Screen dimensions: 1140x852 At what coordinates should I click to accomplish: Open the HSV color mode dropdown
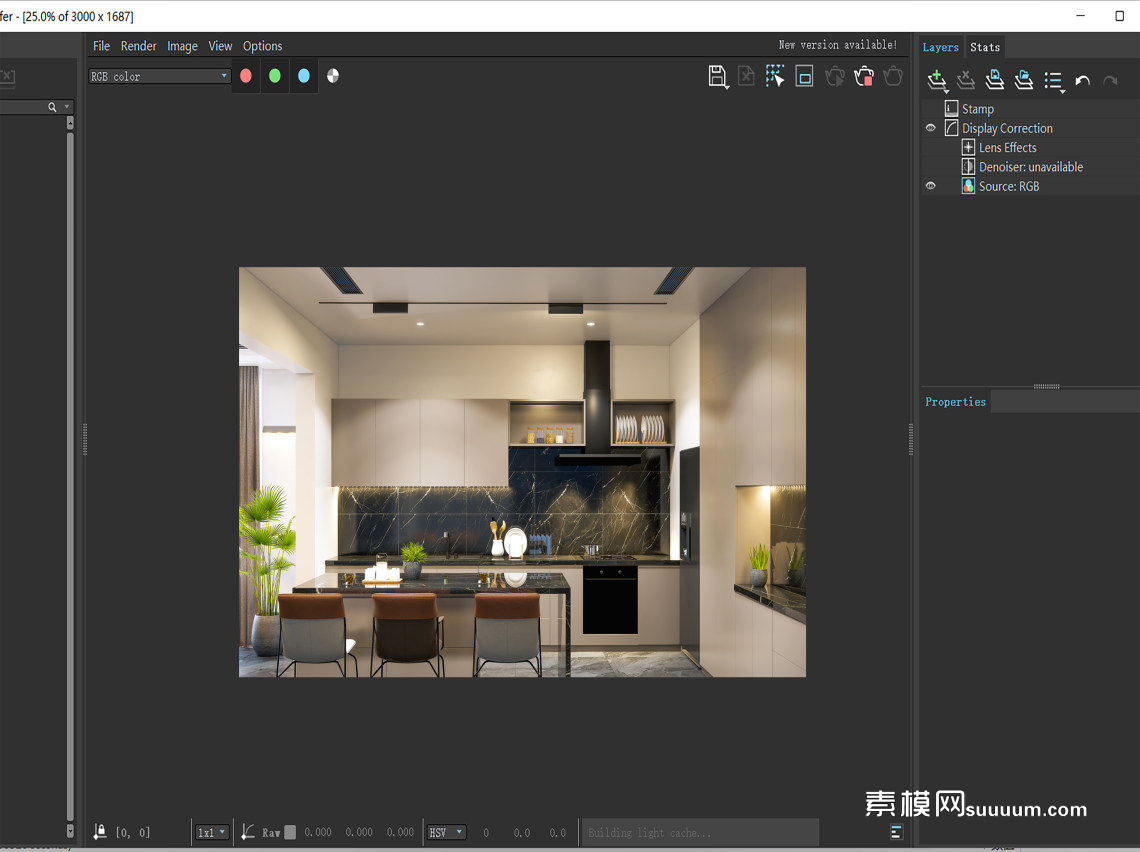tap(446, 832)
